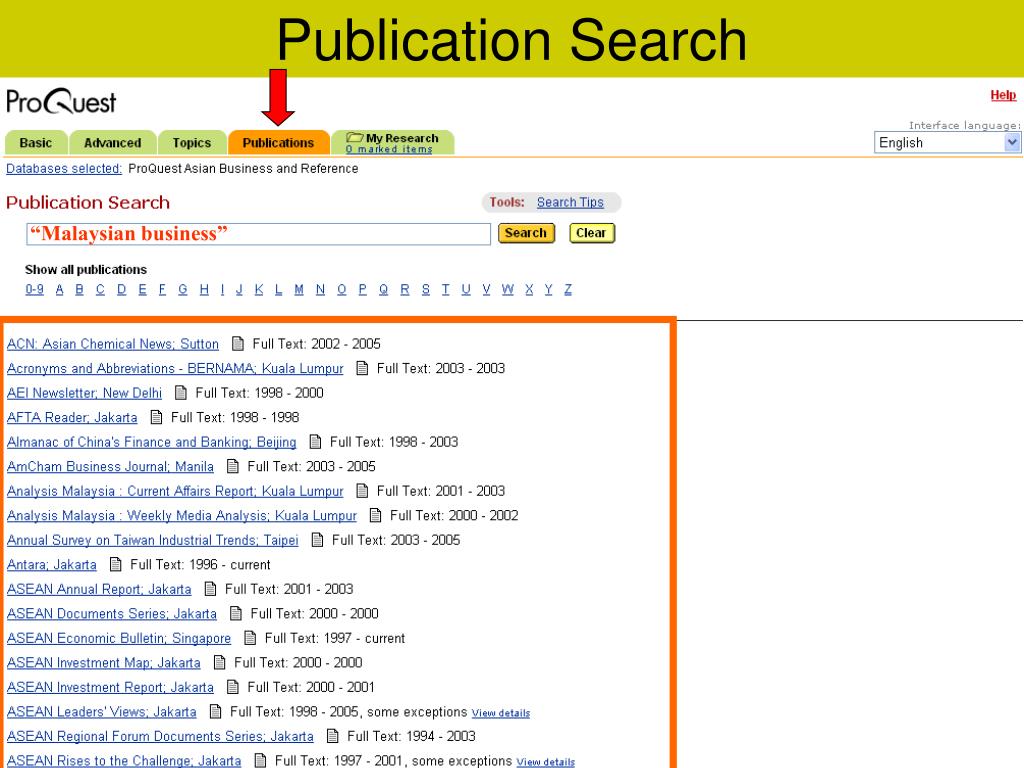Open Antara; Jakarta publication
The height and width of the screenshot is (768, 1024).
coord(52,565)
